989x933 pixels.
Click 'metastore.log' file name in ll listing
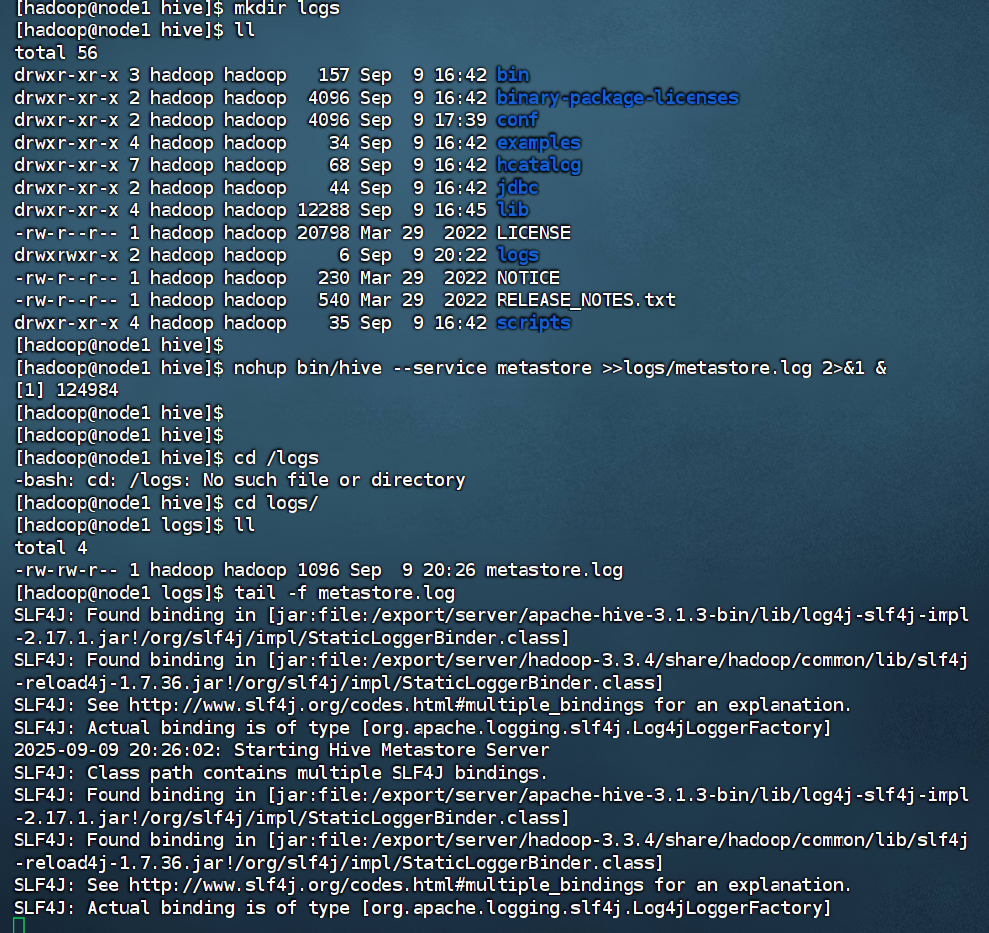554,570
